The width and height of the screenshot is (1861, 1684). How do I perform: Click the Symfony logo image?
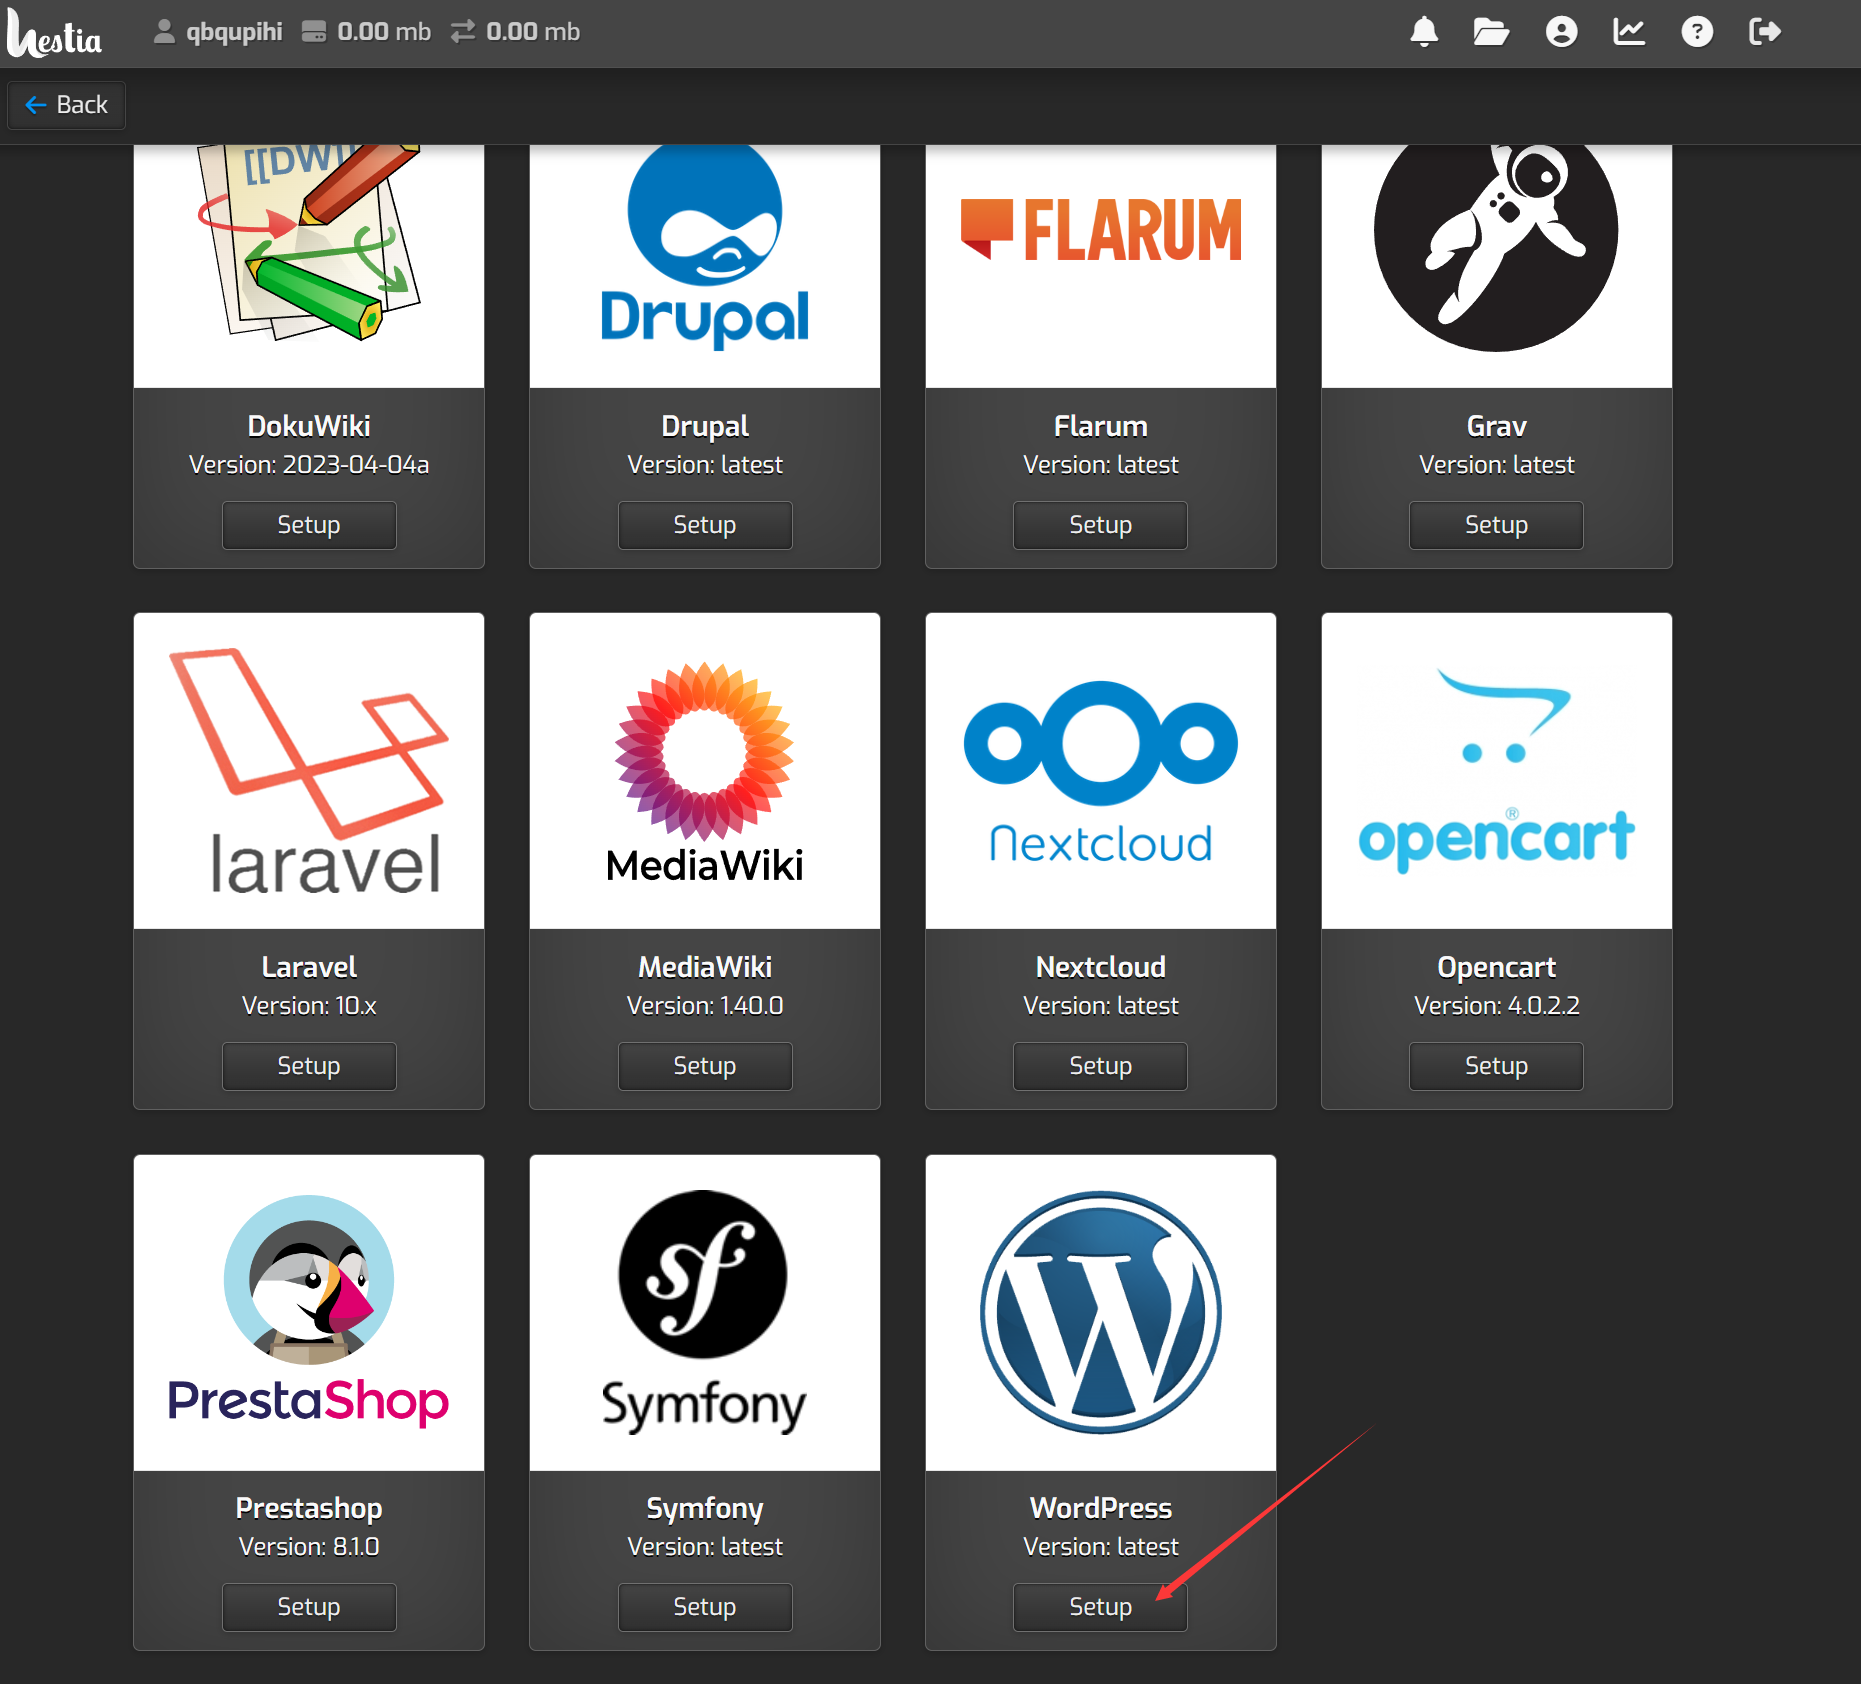[x=705, y=1312]
